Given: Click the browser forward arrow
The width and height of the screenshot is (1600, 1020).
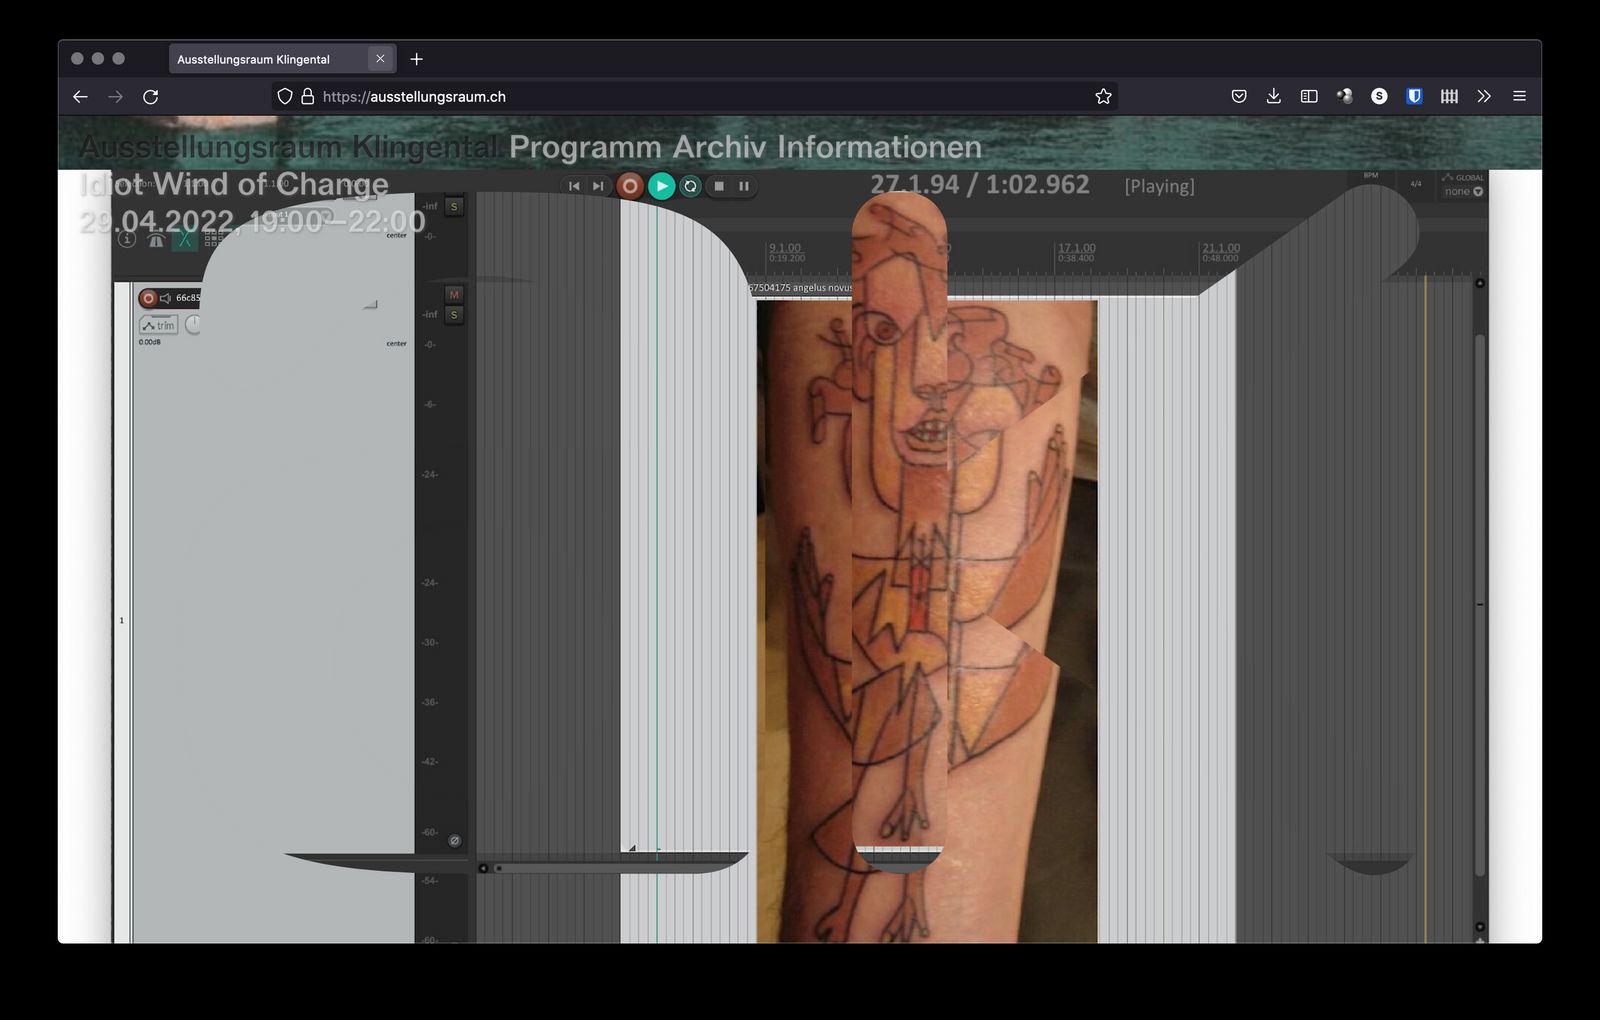Looking at the screenshot, I should click(x=115, y=96).
